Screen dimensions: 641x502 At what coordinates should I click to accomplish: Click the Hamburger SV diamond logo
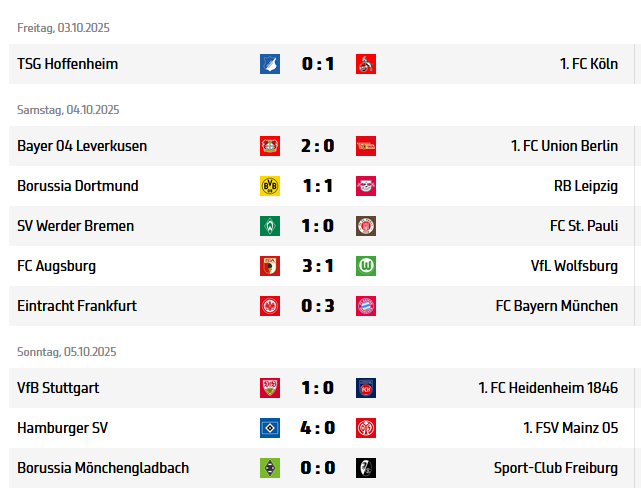tap(270, 428)
